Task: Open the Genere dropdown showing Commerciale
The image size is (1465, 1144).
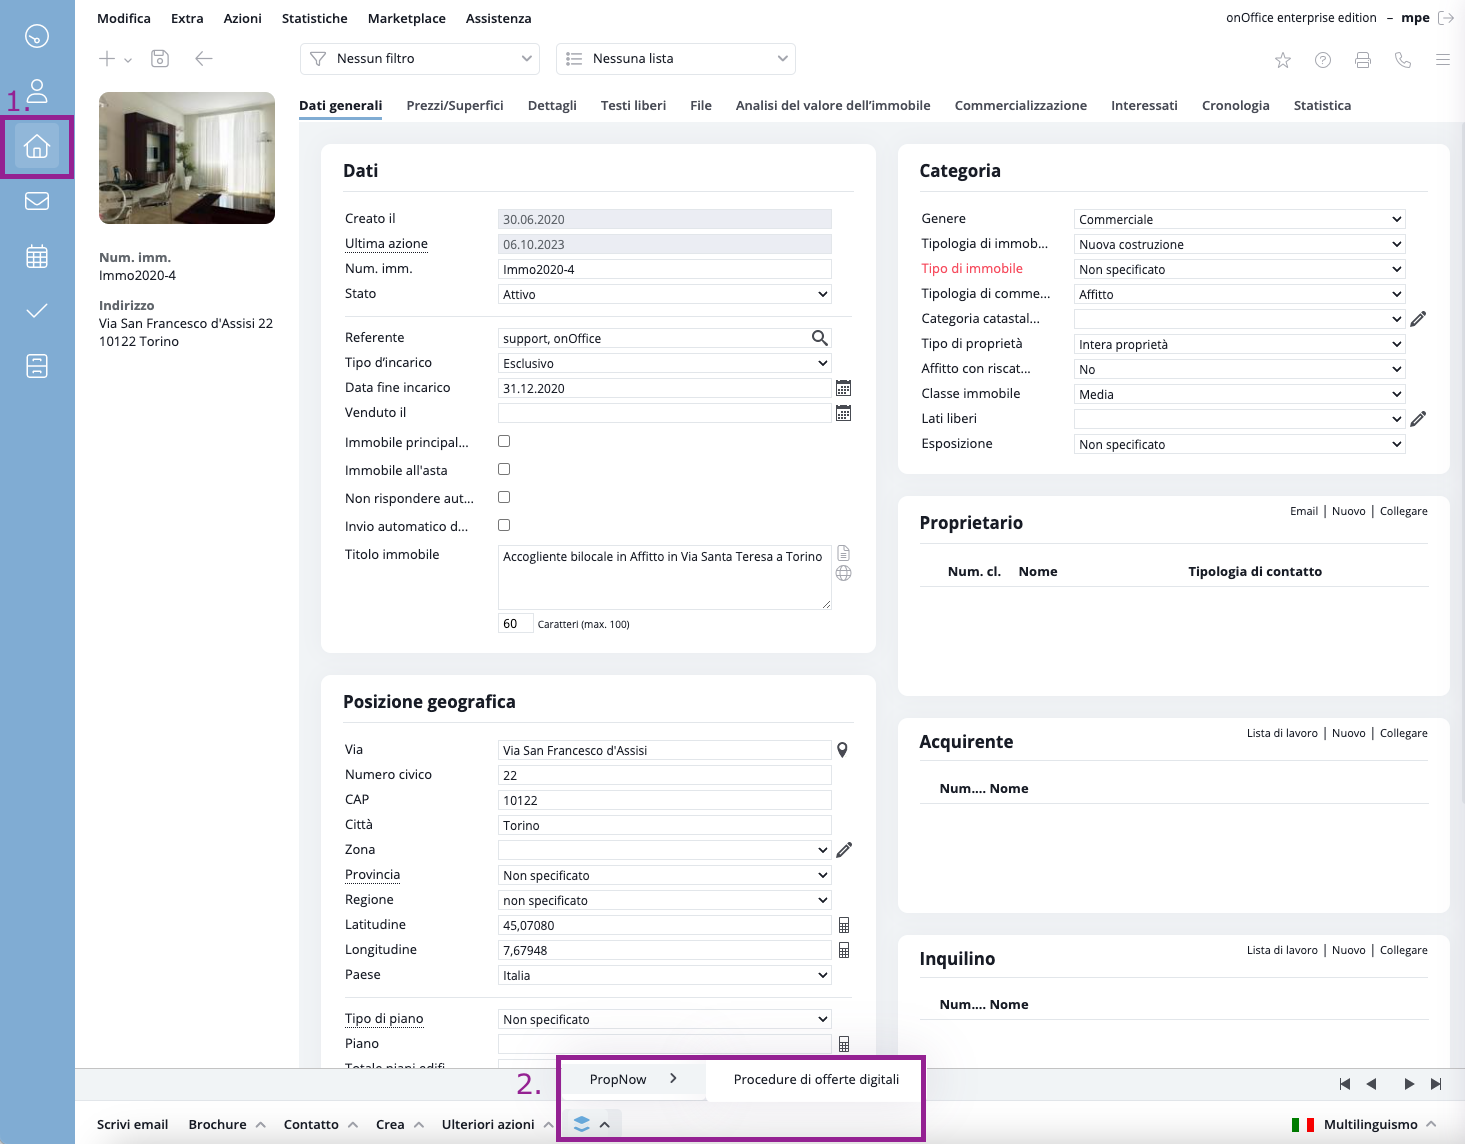Action: click(x=1239, y=219)
